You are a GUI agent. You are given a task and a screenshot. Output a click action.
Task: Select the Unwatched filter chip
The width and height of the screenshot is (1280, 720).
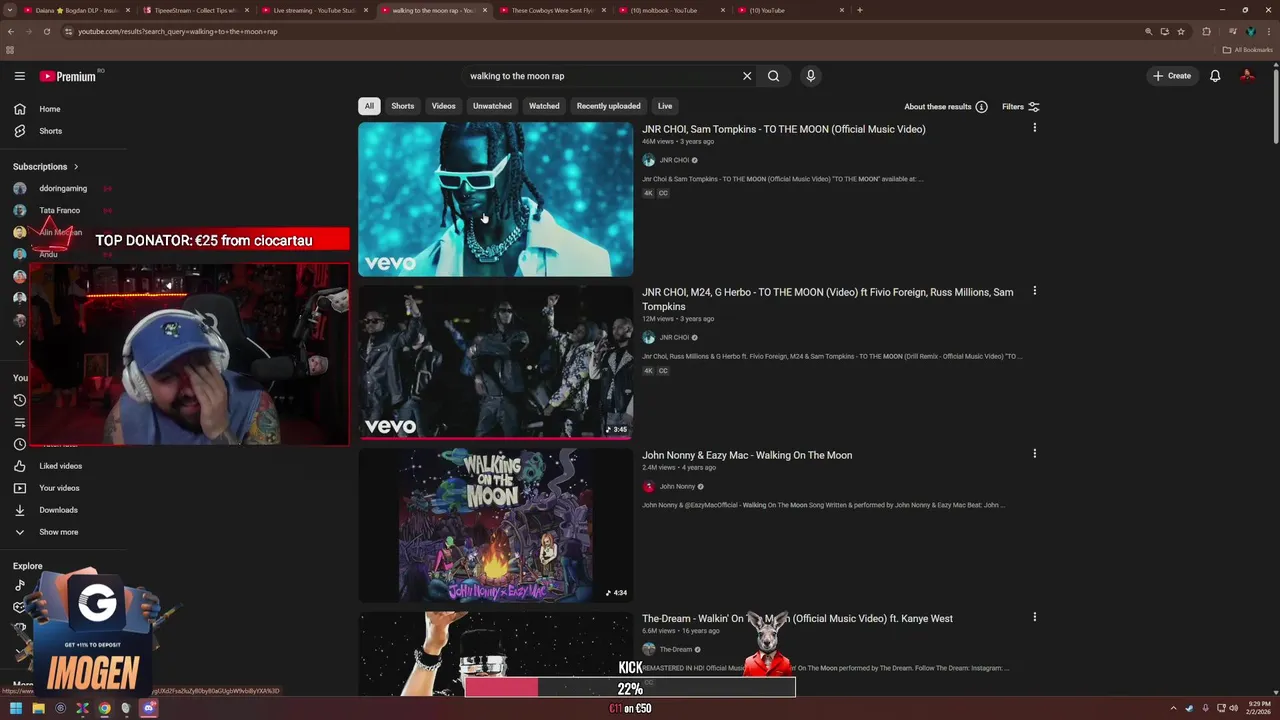pyautogui.click(x=492, y=106)
